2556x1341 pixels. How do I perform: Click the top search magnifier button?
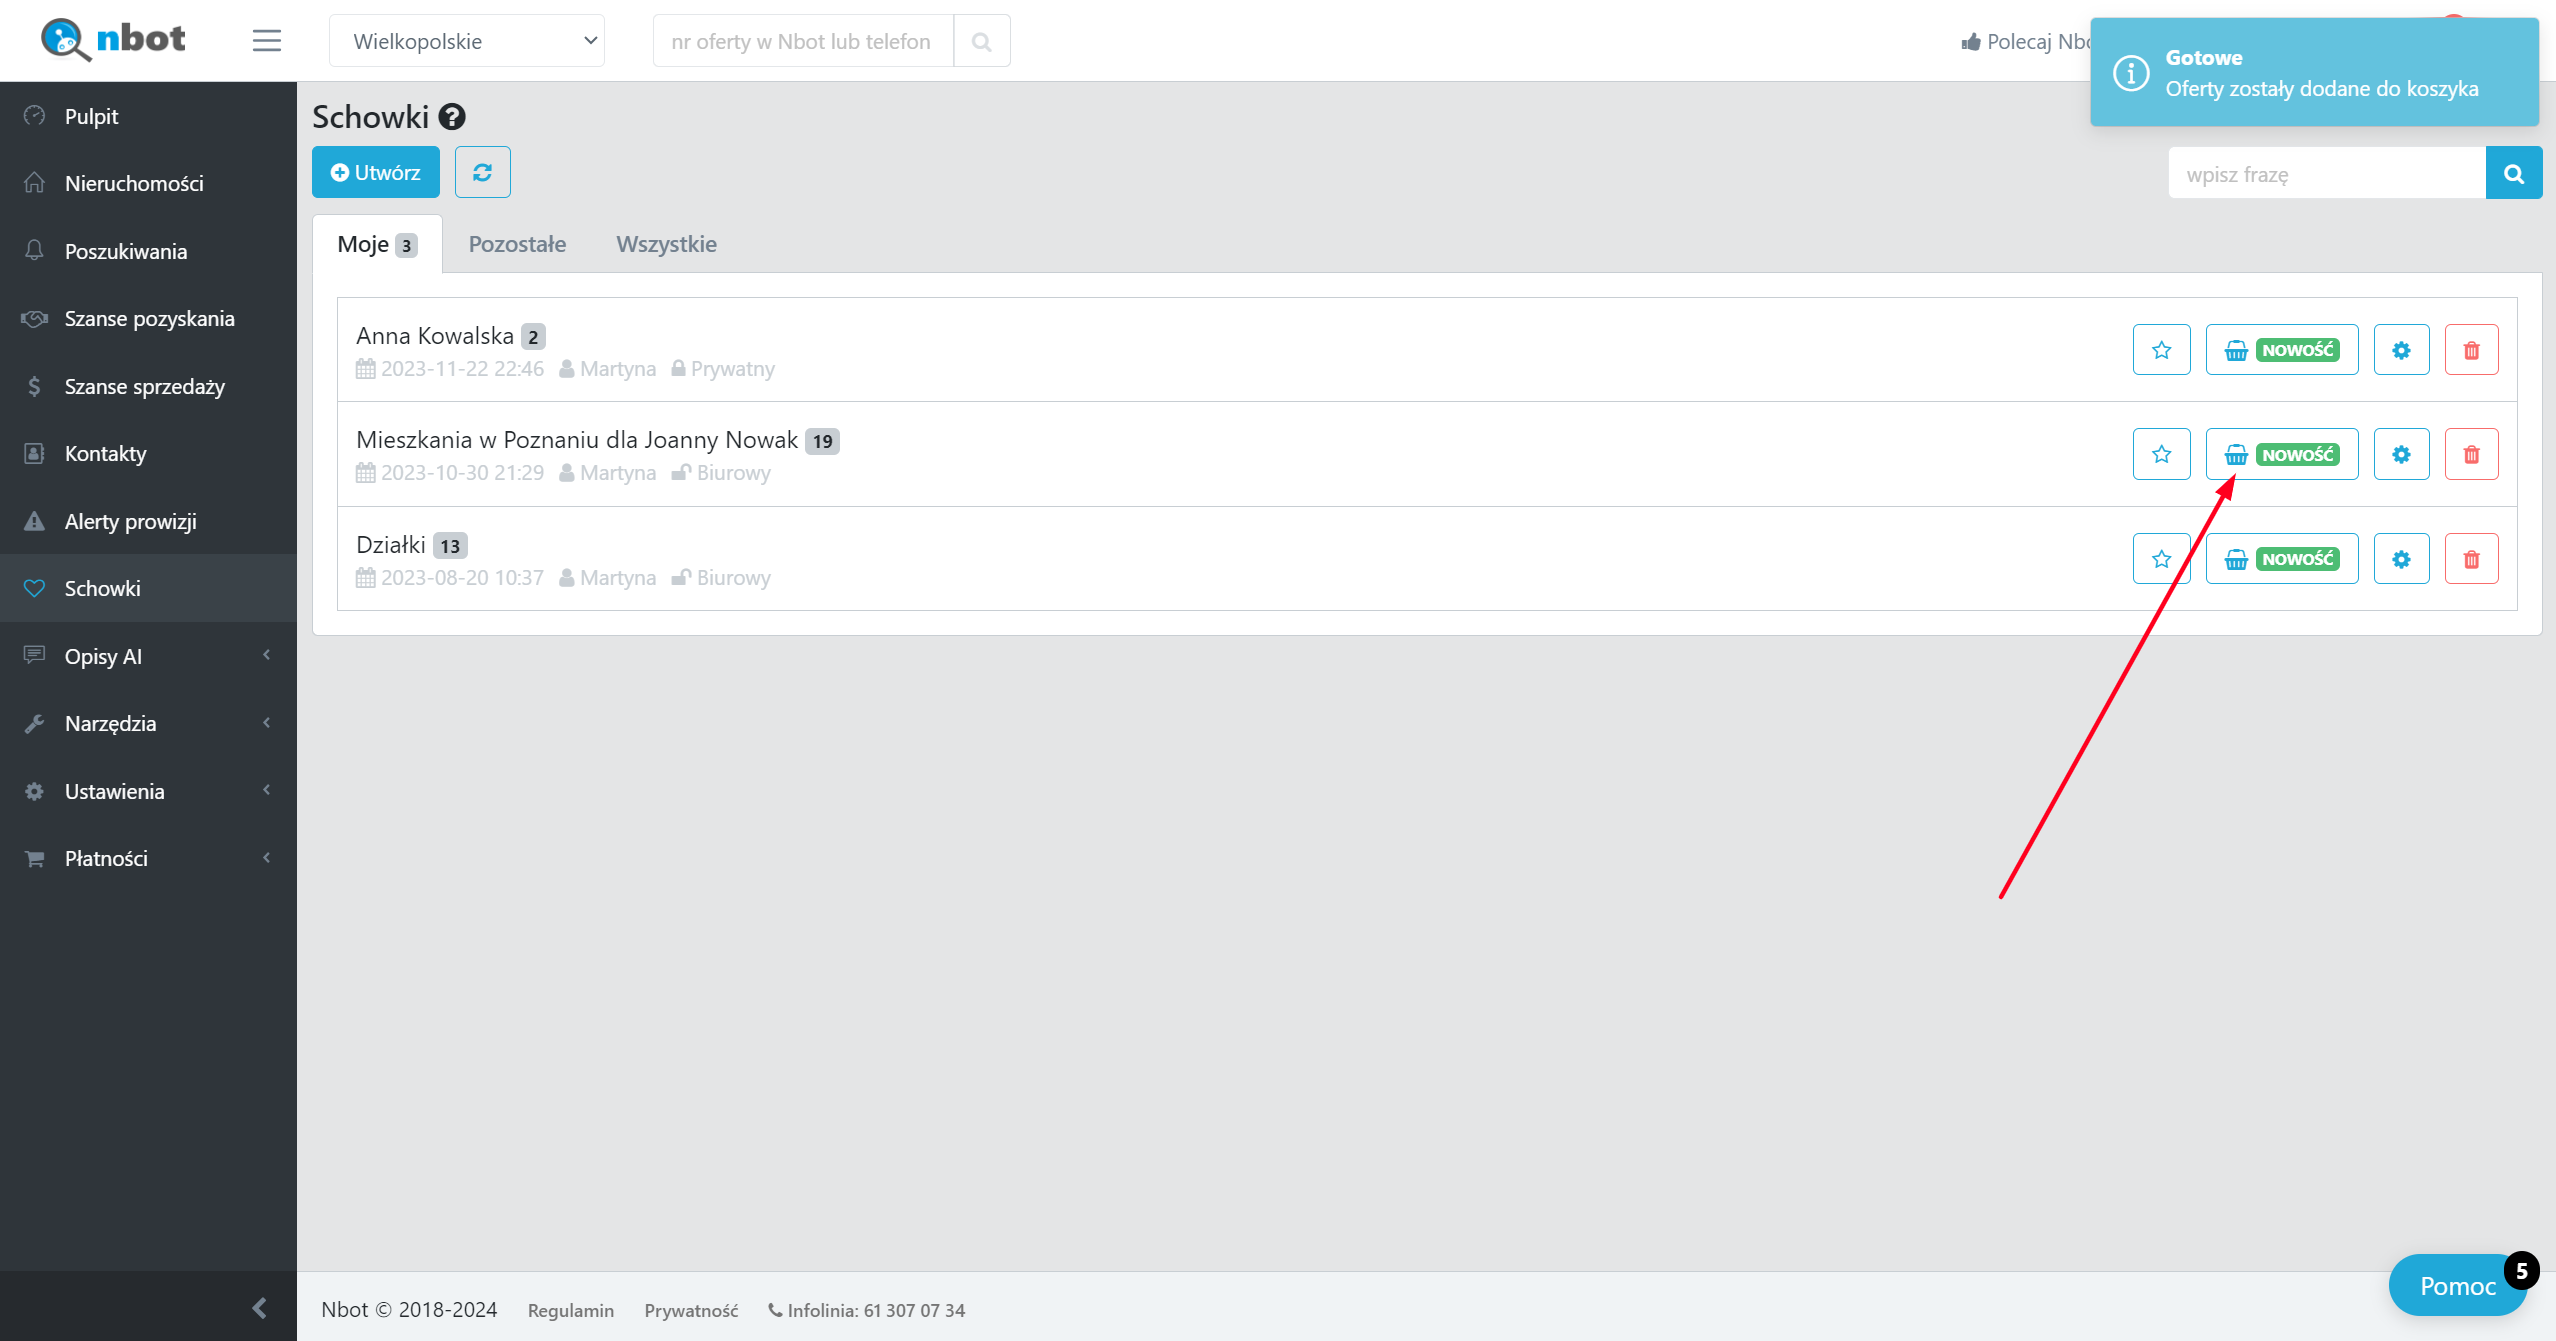[982, 41]
